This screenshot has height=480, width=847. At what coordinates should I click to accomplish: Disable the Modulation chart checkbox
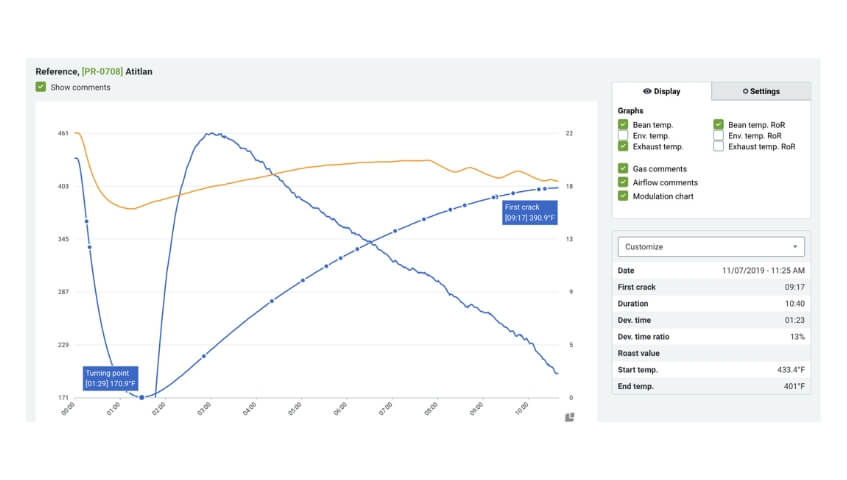[624, 196]
